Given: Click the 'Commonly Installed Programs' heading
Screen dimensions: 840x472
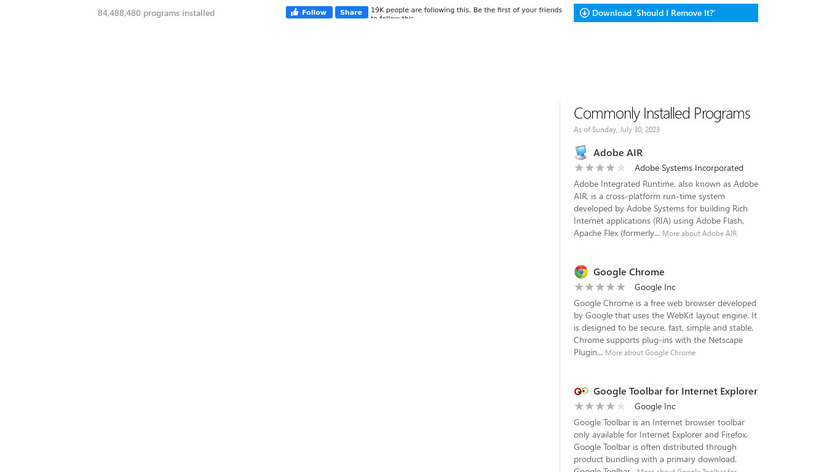Looking at the screenshot, I should point(661,114).
